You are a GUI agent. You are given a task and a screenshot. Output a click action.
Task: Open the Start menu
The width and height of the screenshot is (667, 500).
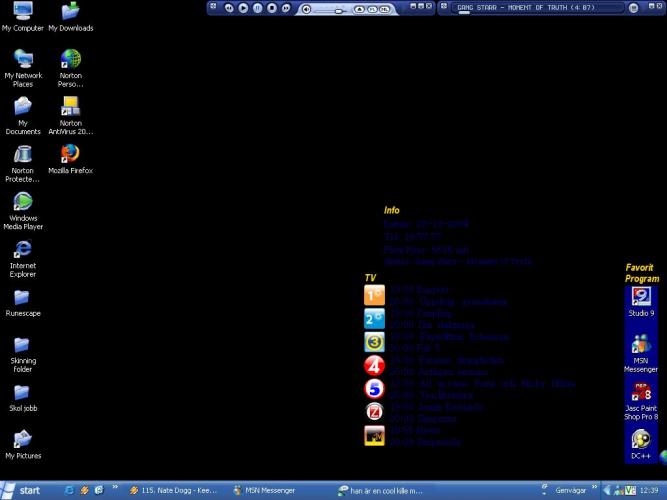point(20,490)
